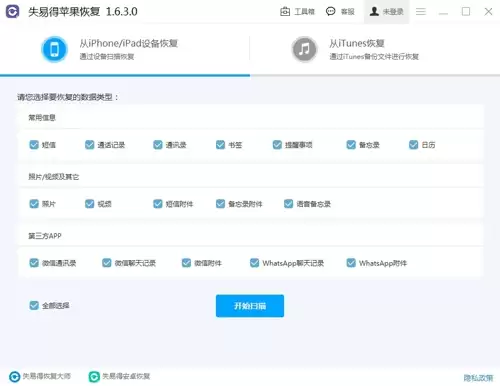Uncheck the 备忘录 checkbox
This screenshot has width=500, height=386.
click(351, 145)
